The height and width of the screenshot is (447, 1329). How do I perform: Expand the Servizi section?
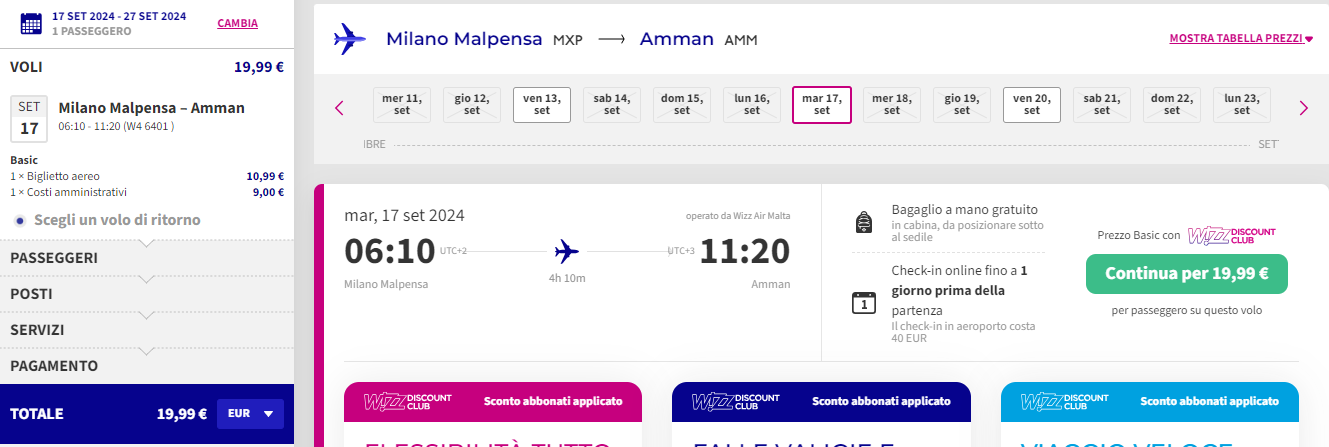(x=147, y=330)
